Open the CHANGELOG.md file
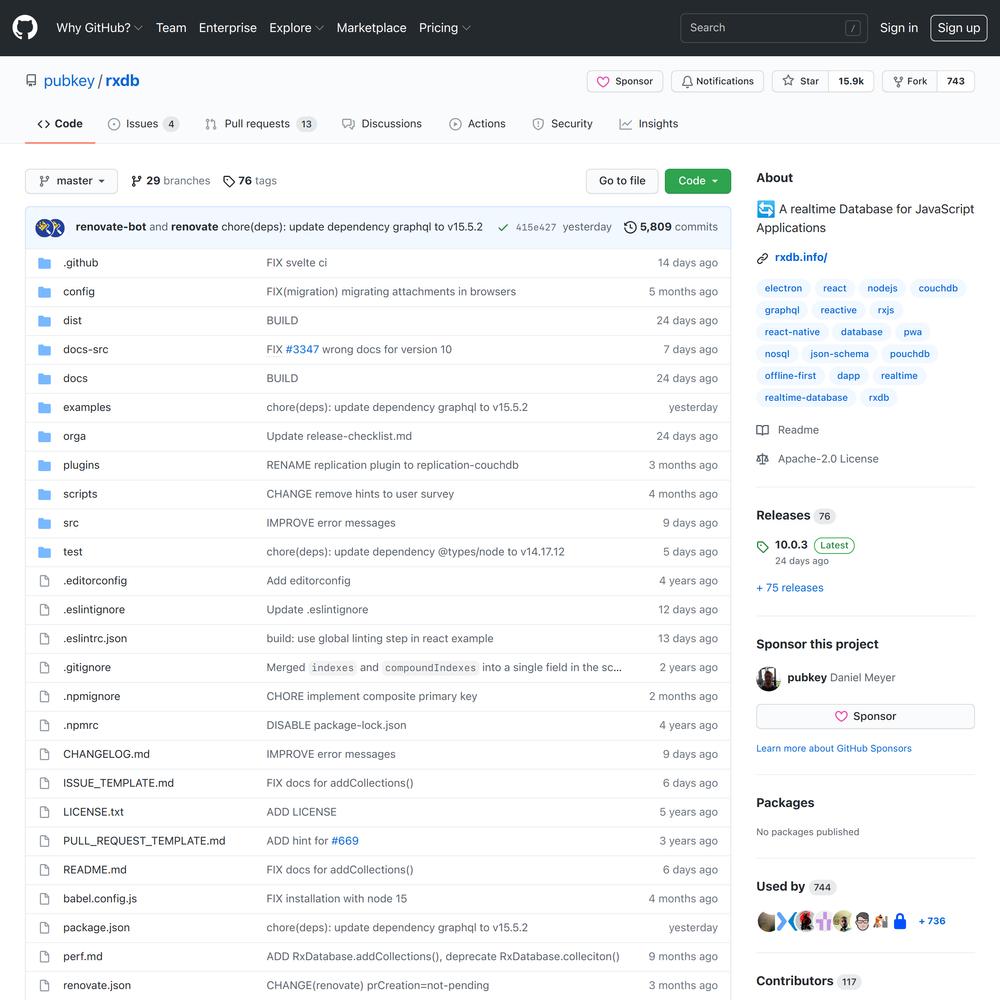Viewport: 1000px width, 1000px height. pos(107,754)
